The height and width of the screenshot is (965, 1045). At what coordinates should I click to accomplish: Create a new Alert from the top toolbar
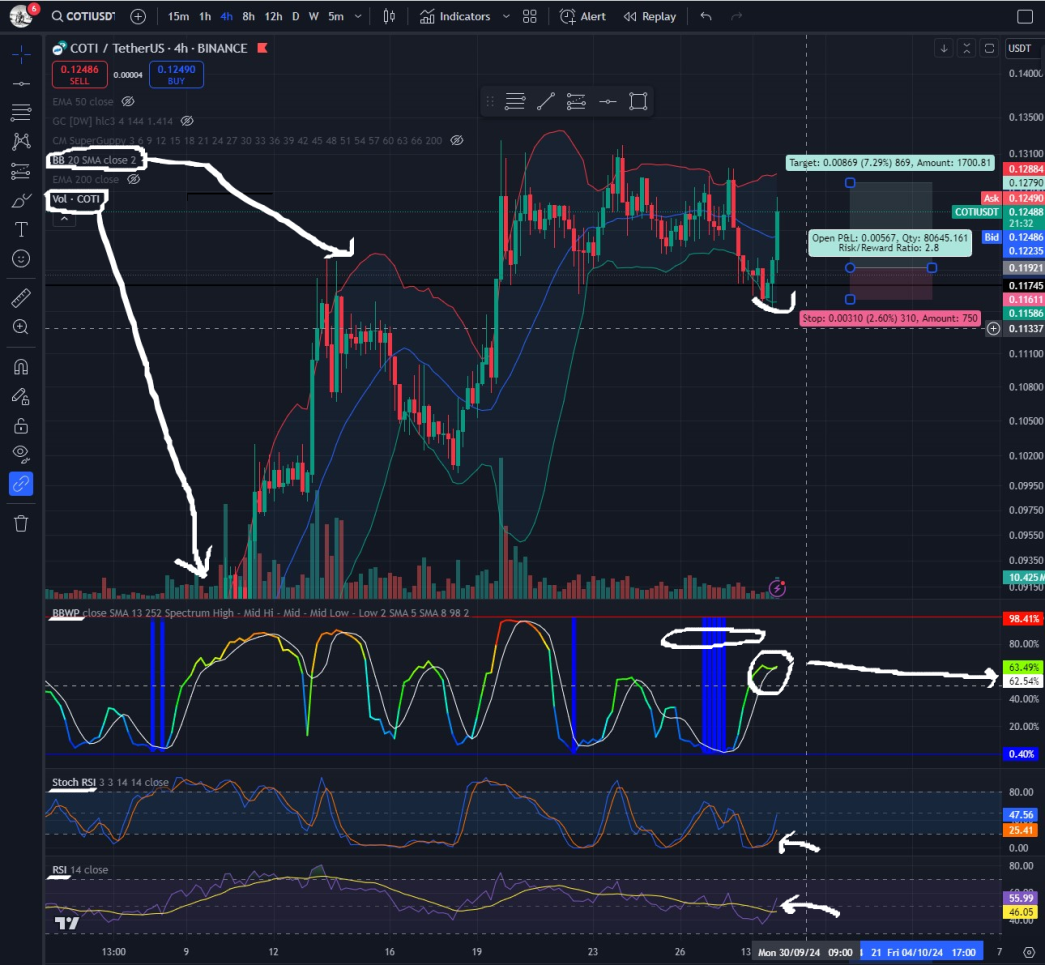[x=583, y=16]
